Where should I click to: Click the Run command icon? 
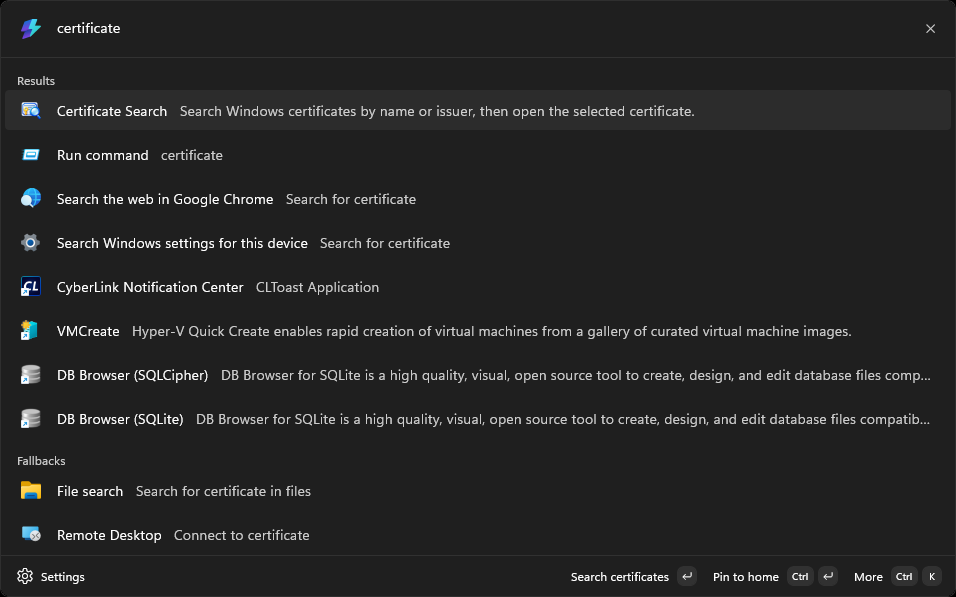tap(30, 155)
